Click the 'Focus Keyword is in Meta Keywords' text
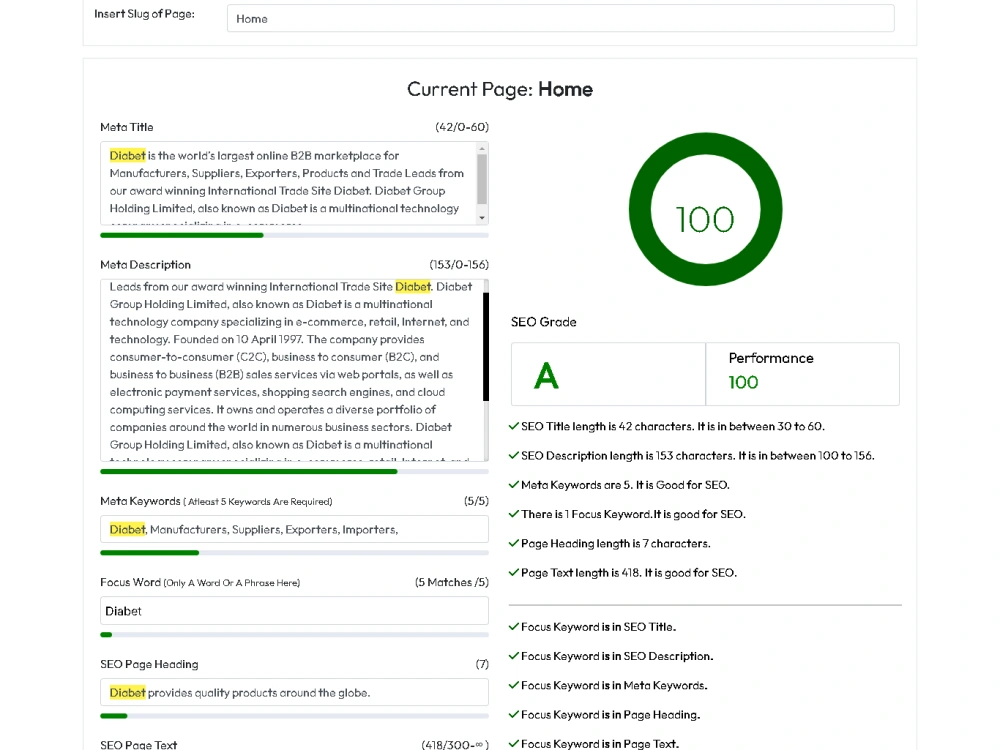 pos(614,686)
